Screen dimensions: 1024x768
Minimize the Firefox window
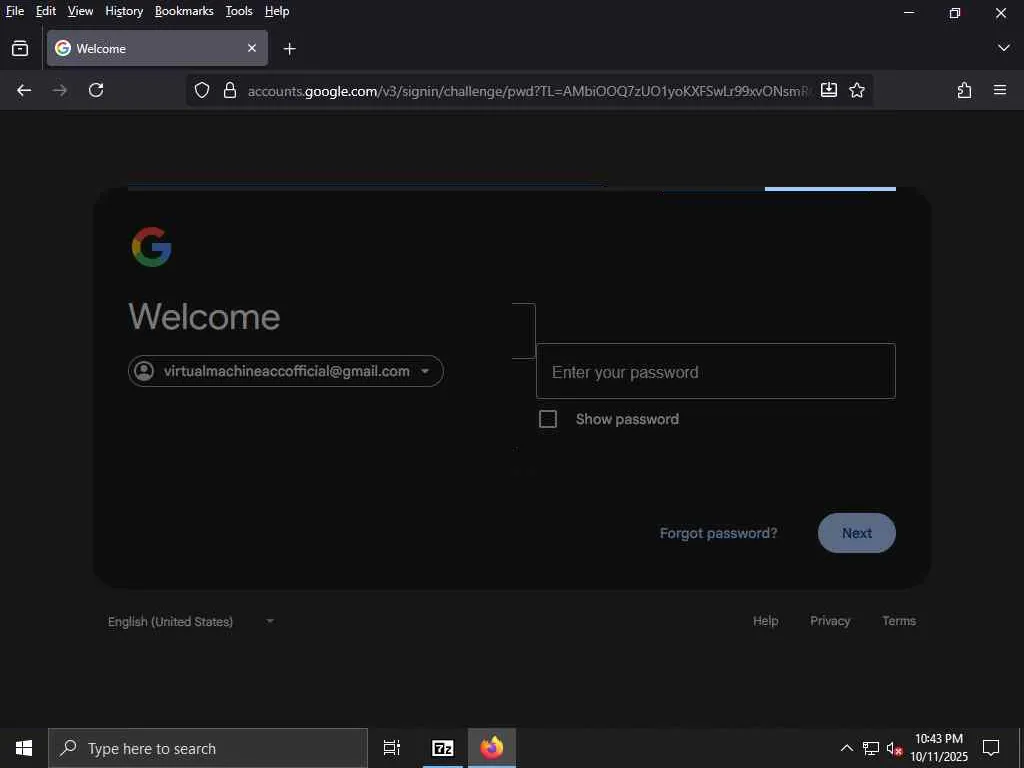point(908,12)
